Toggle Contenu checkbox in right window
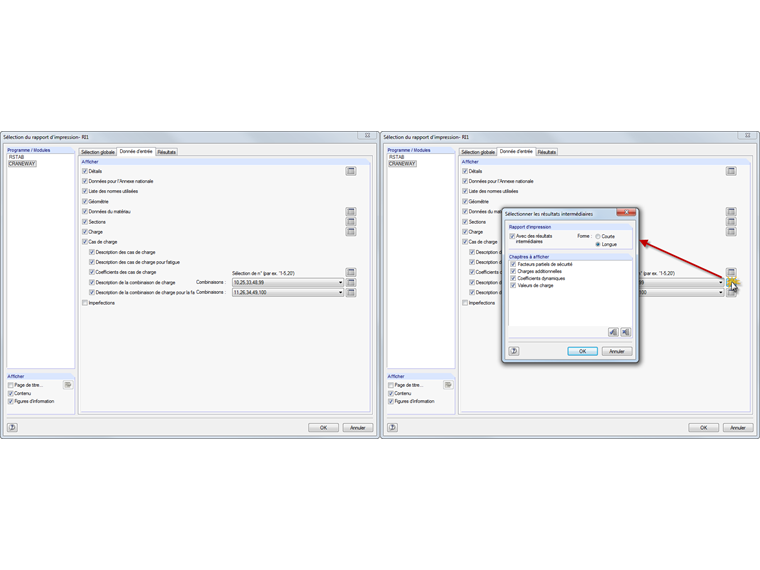This screenshot has height=570, width=760. [x=391, y=394]
